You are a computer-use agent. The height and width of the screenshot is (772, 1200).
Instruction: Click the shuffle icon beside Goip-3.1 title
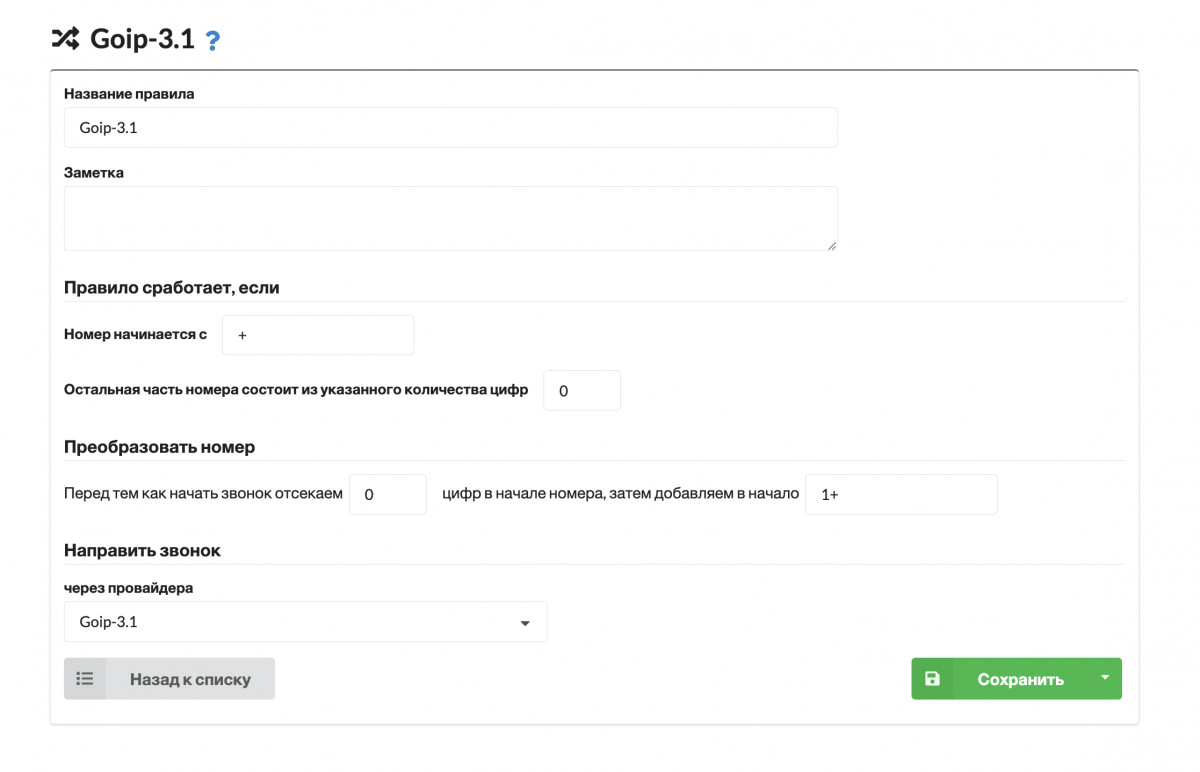(x=64, y=39)
